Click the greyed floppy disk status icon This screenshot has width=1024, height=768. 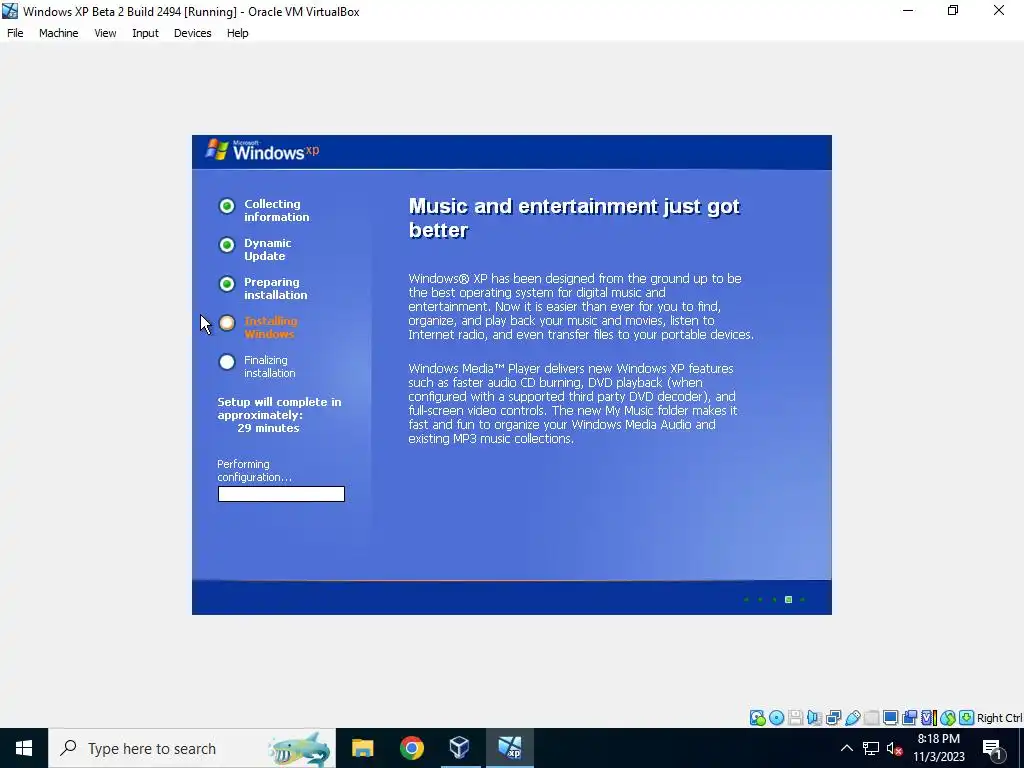pyautogui.click(x=795, y=718)
